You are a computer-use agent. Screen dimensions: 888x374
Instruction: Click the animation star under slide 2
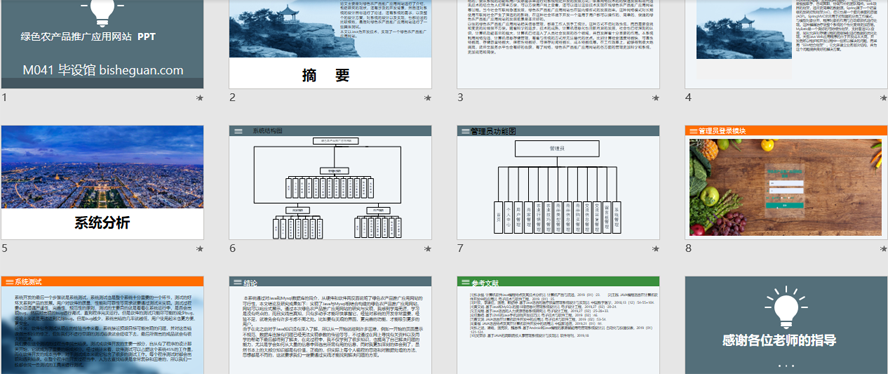pos(428,98)
